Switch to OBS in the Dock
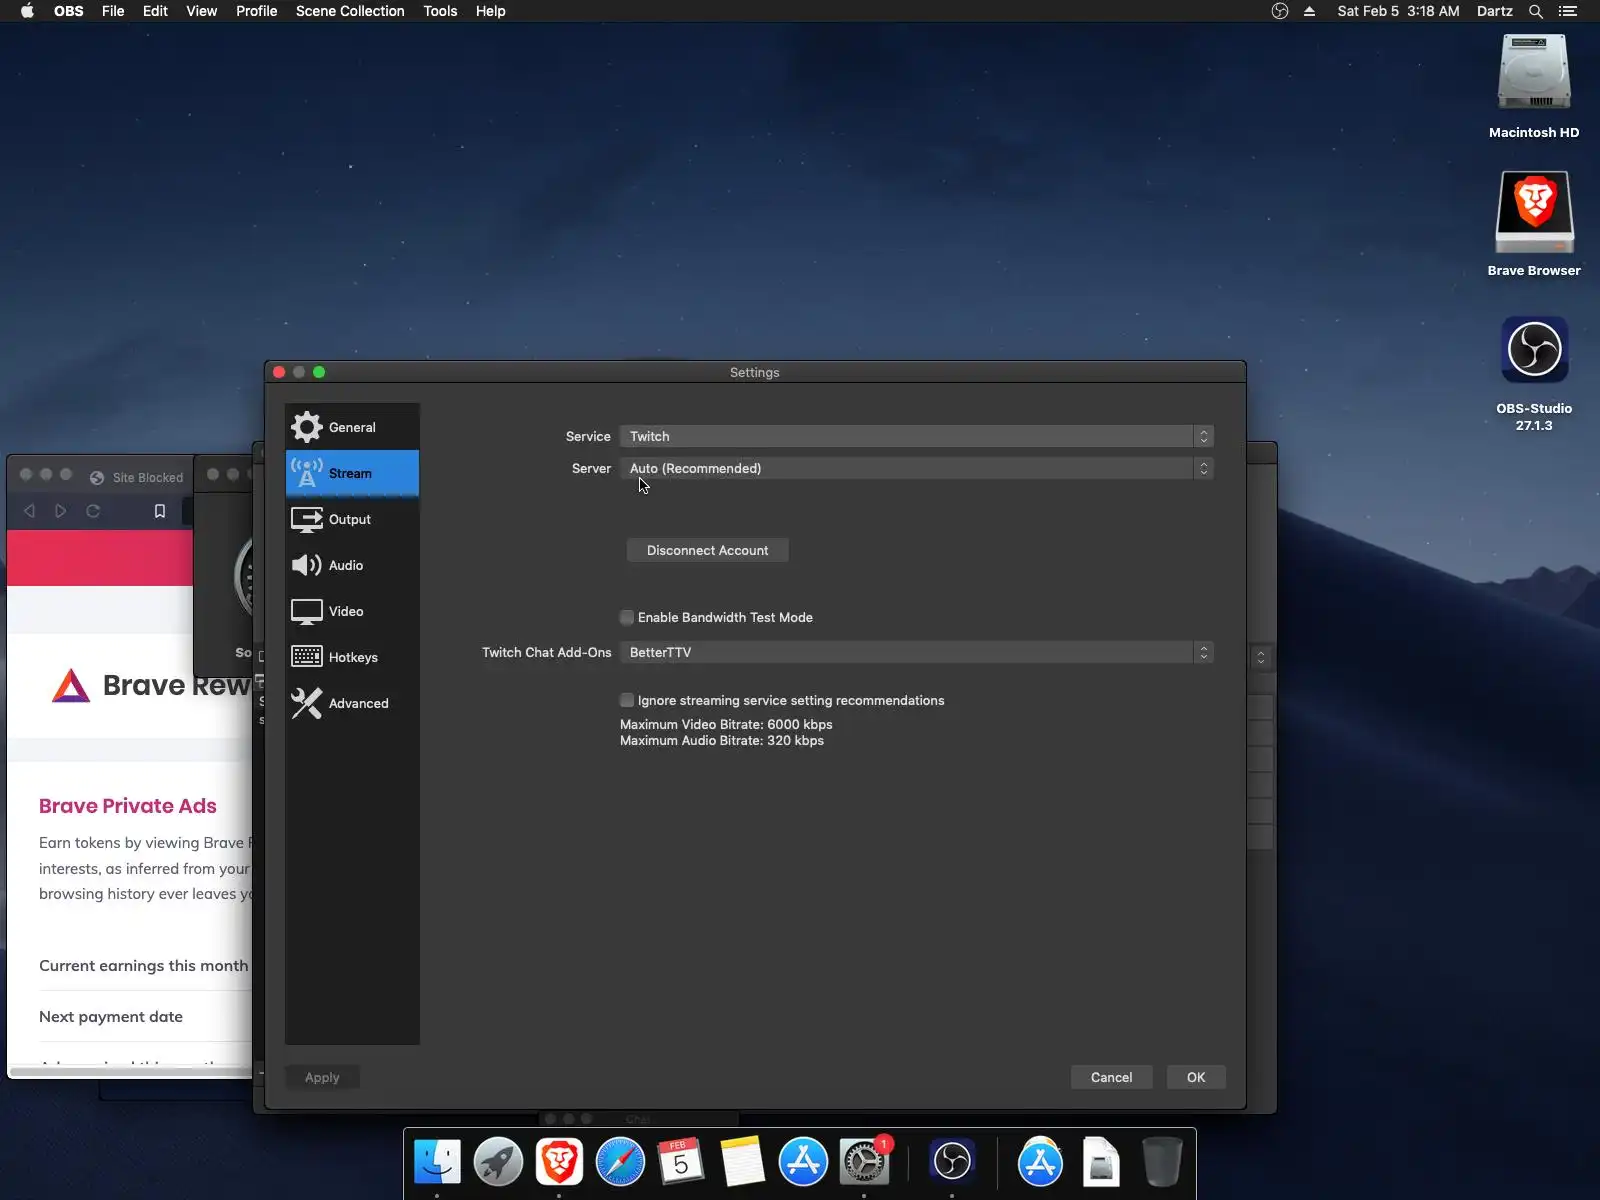Screen dimensions: 1600x1200 click(952, 1162)
